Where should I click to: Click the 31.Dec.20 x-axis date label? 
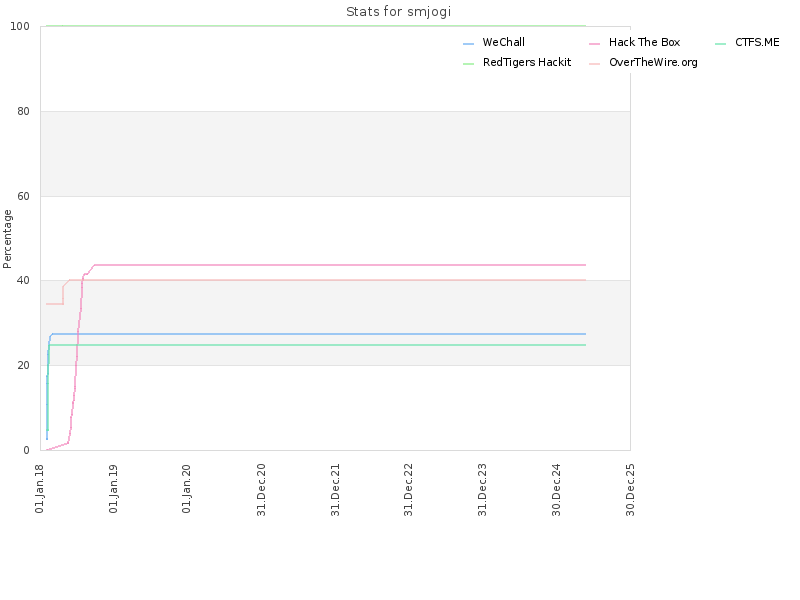coord(261,490)
